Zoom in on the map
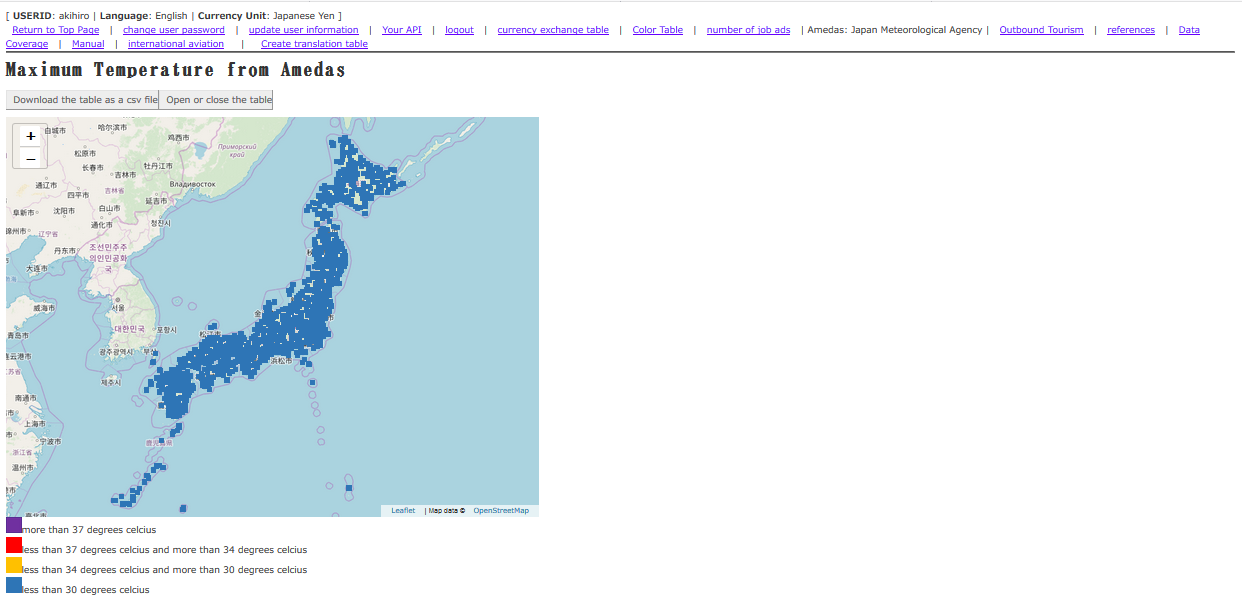Viewport: 1242px width, 611px height. [x=31, y=136]
